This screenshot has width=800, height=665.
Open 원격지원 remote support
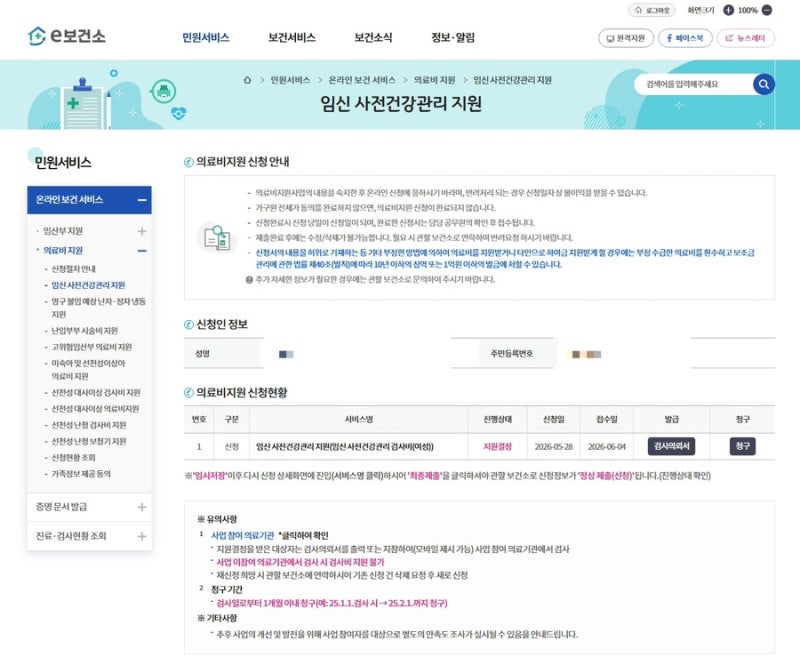click(626, 38)
